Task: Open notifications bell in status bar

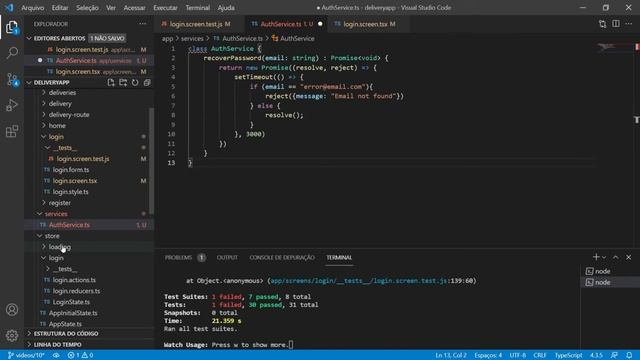Action: (629, 355)
